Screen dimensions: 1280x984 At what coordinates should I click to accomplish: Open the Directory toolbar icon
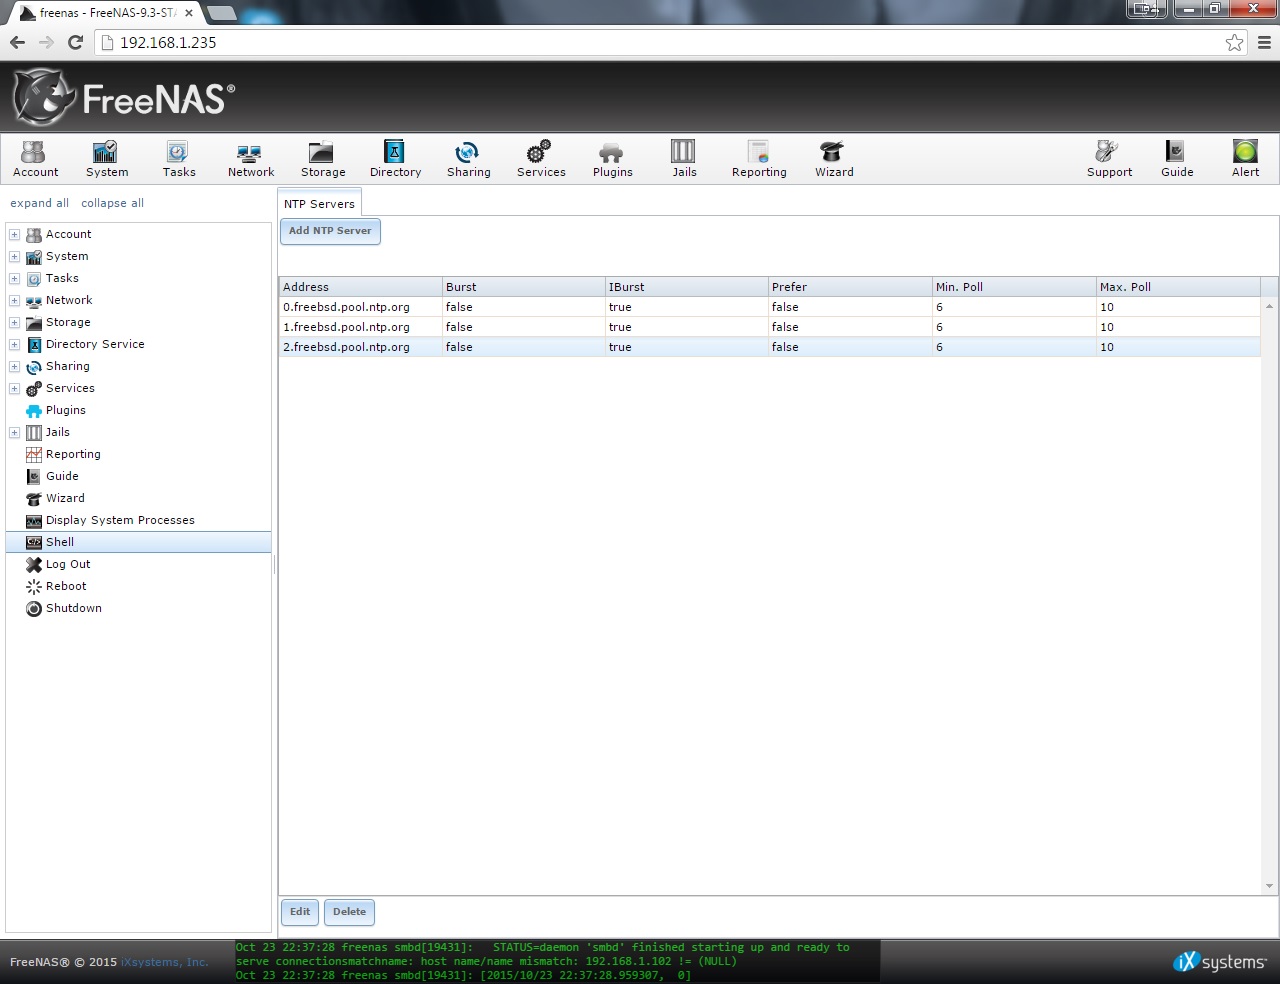tap(395, 158)
